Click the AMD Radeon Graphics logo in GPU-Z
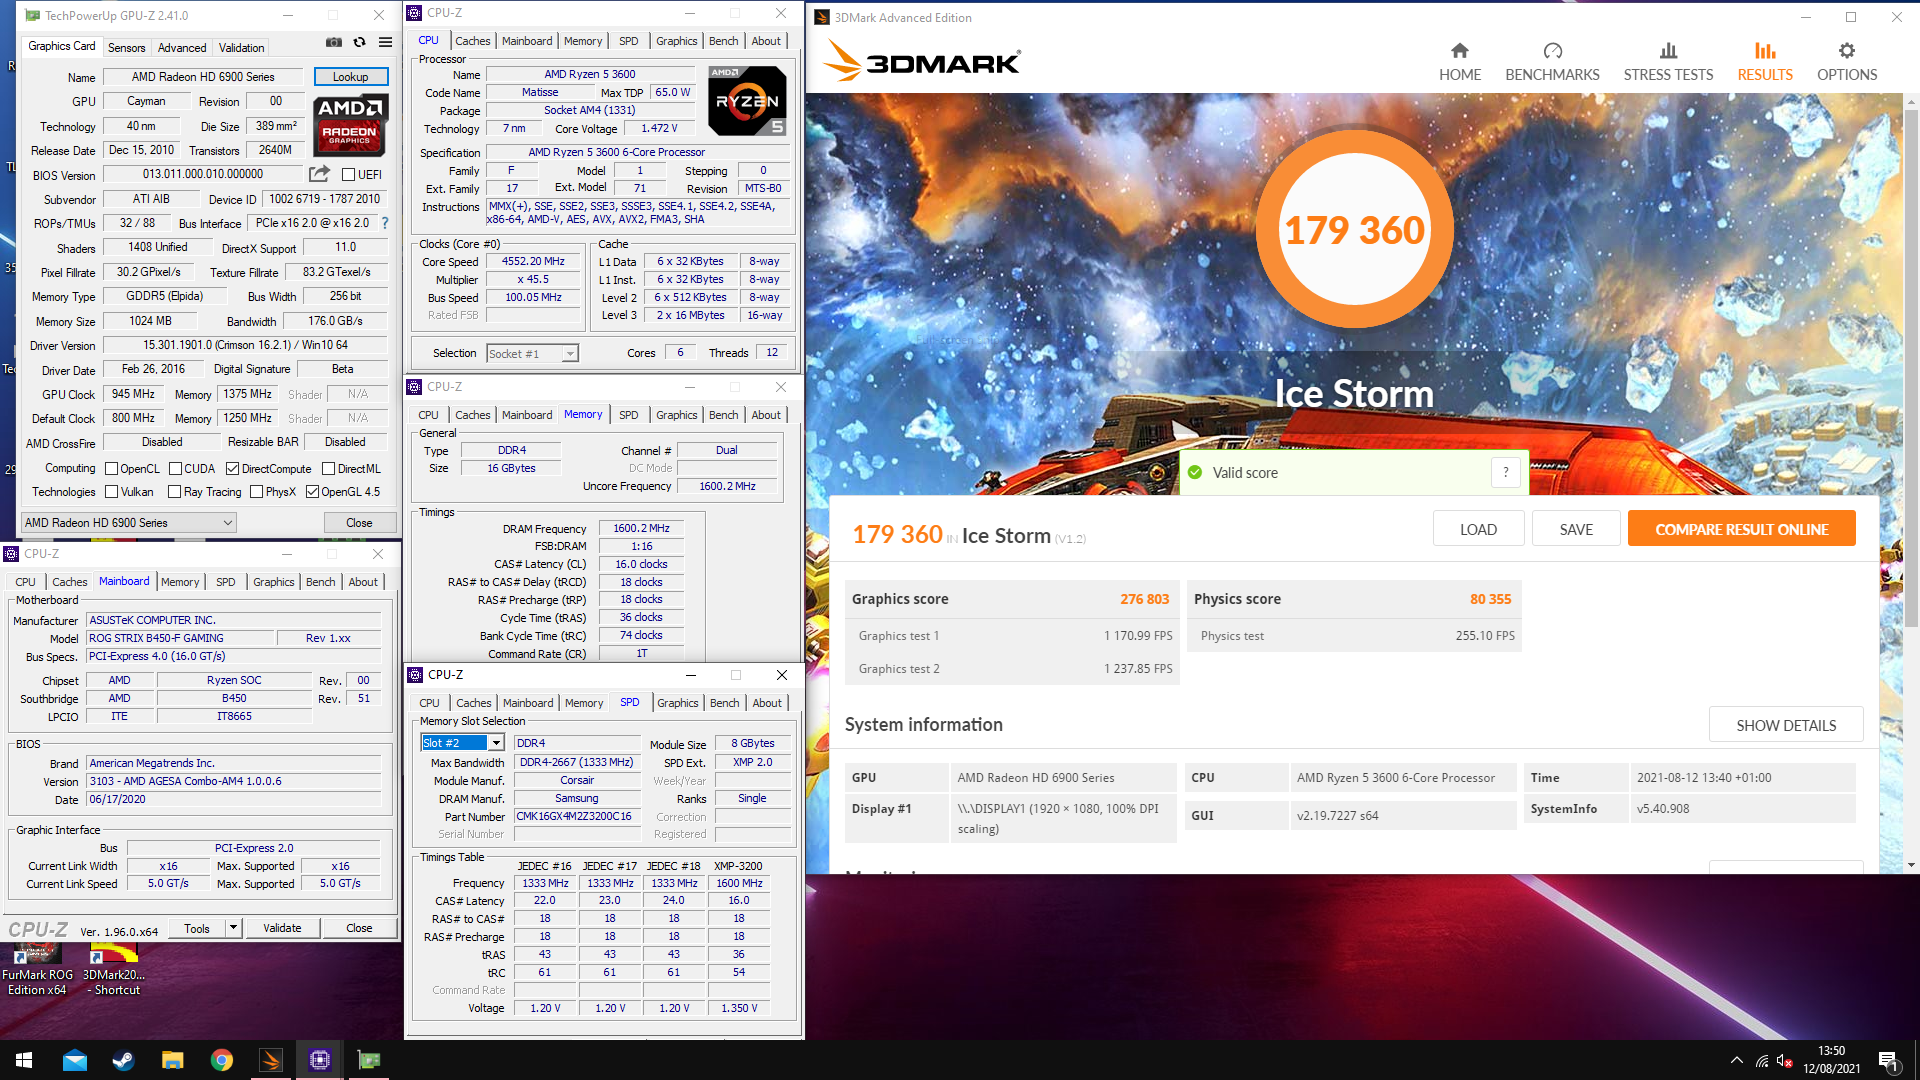 [x=350, y=125]
